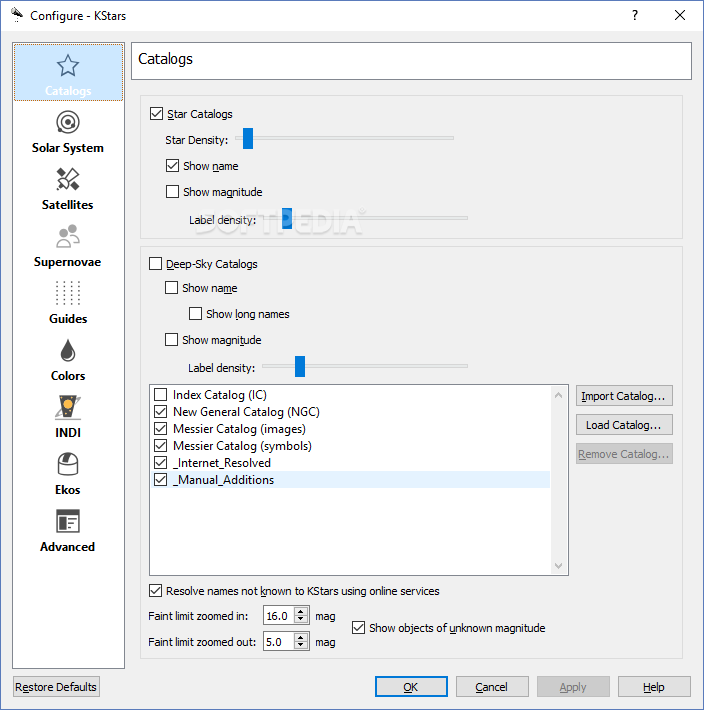Image resolution: width=704 pixels, height=710 pixels.
Task: Open Supernovae settings icon
Action: point(68,236)
